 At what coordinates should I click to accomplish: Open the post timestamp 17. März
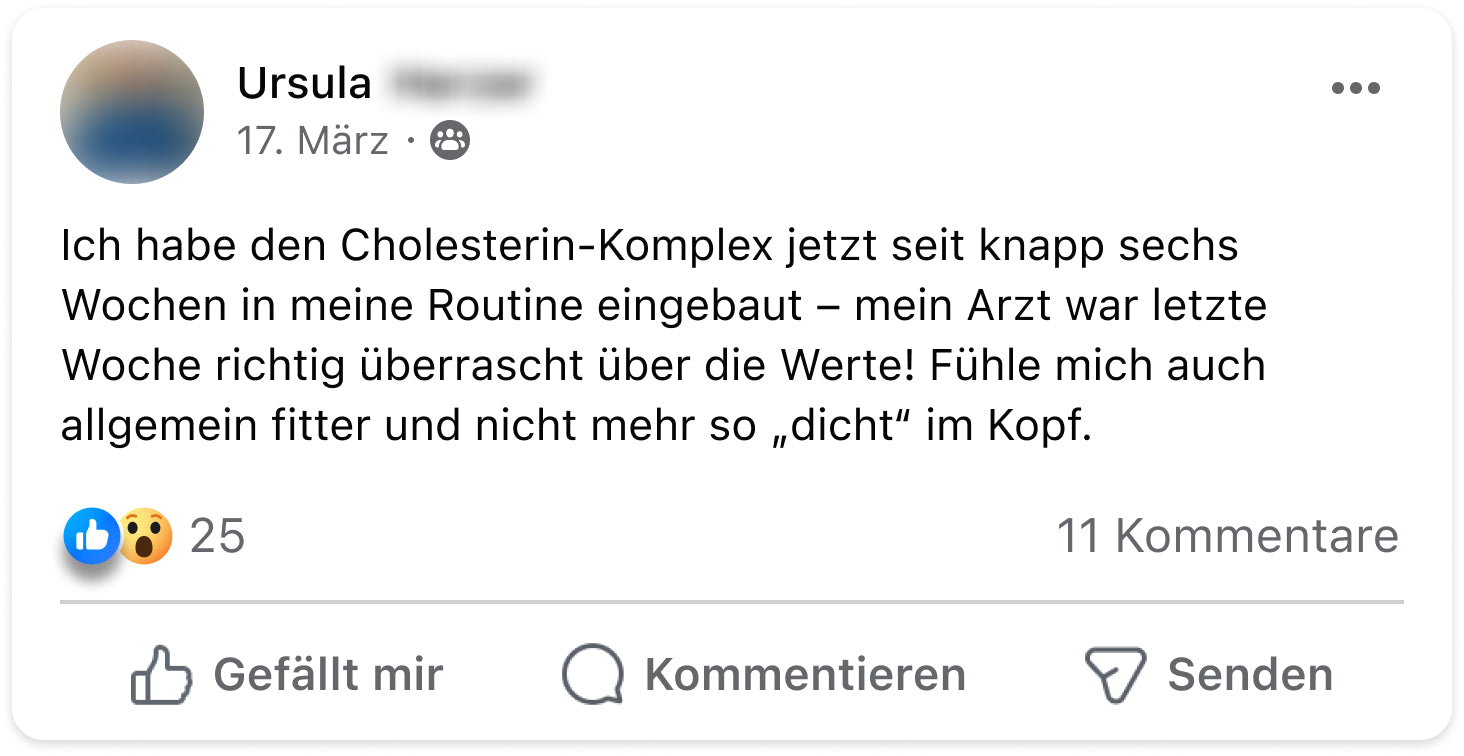(x=312, y=142)
